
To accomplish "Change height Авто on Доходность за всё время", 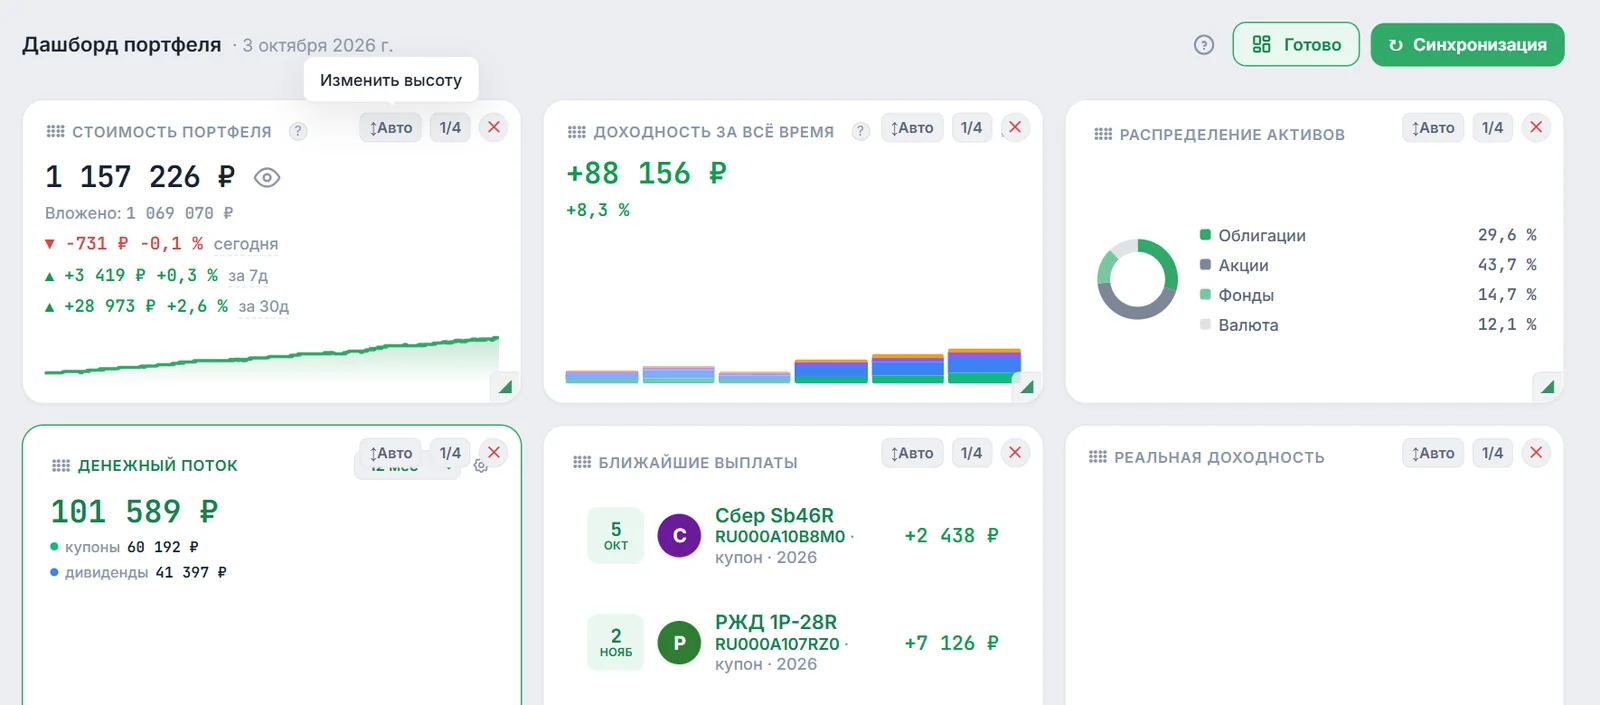I will 912,127.
